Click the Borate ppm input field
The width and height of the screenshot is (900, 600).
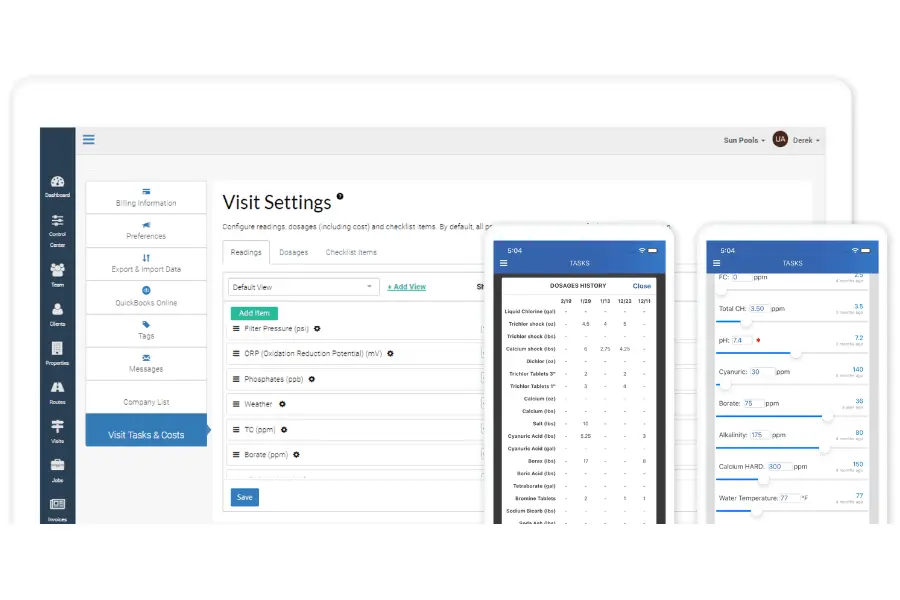click(x=754, y=404)
